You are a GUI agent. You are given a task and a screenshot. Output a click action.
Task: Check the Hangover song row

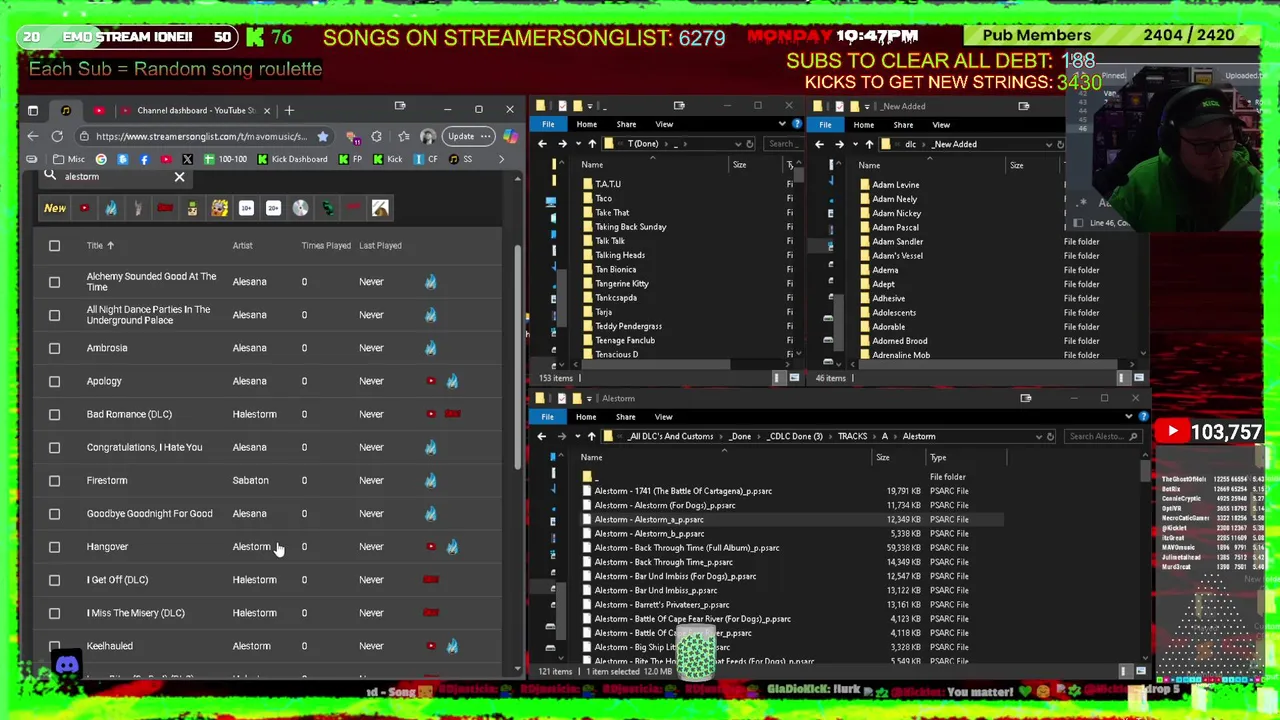(55, 547)
